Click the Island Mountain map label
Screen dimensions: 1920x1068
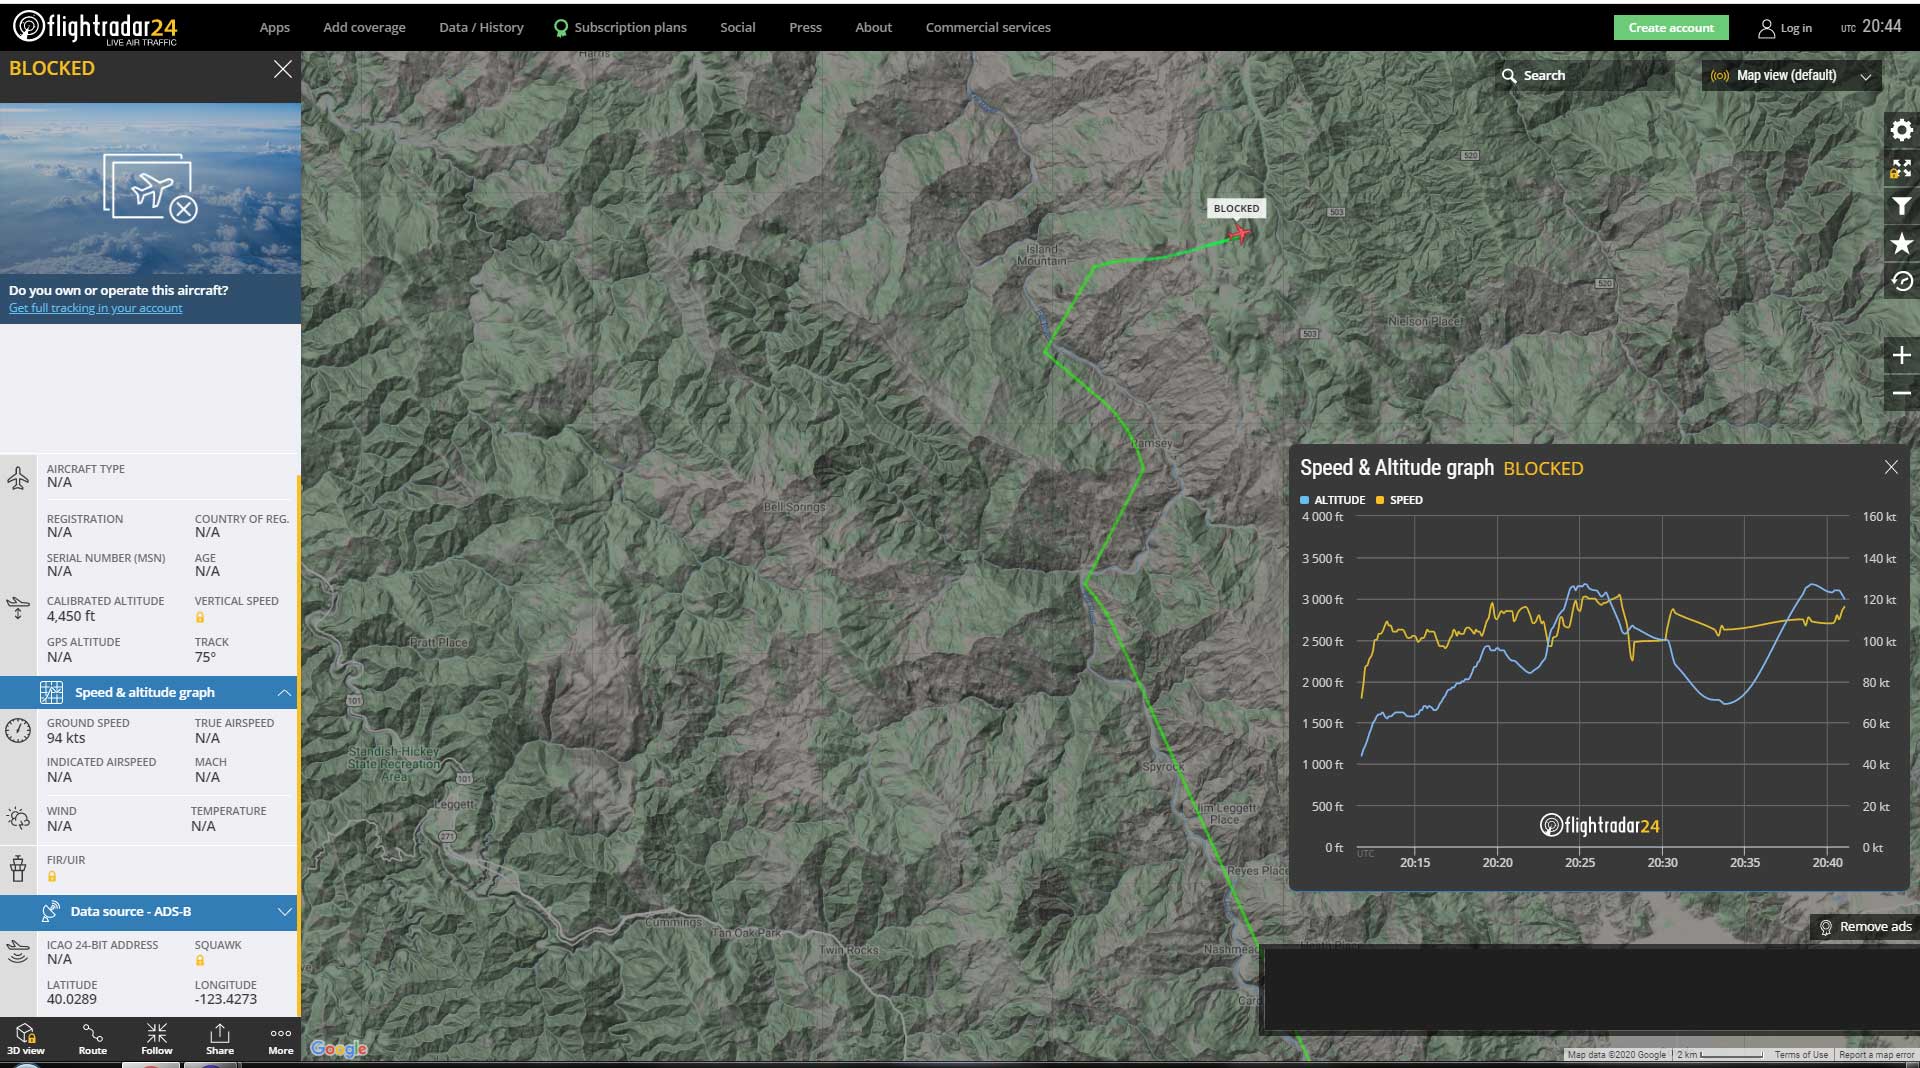point(1042,255)
